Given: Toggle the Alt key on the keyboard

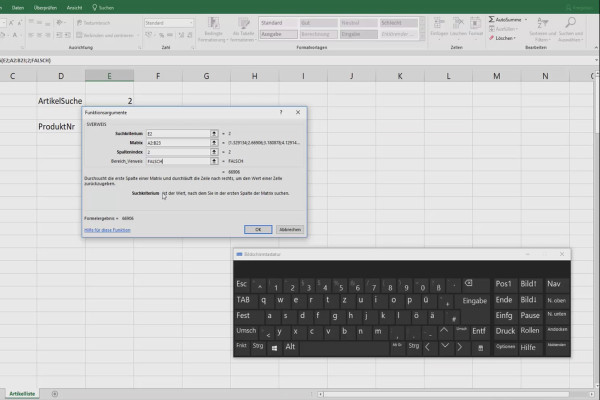Looking at the screenshot, I should click(290, 347).
